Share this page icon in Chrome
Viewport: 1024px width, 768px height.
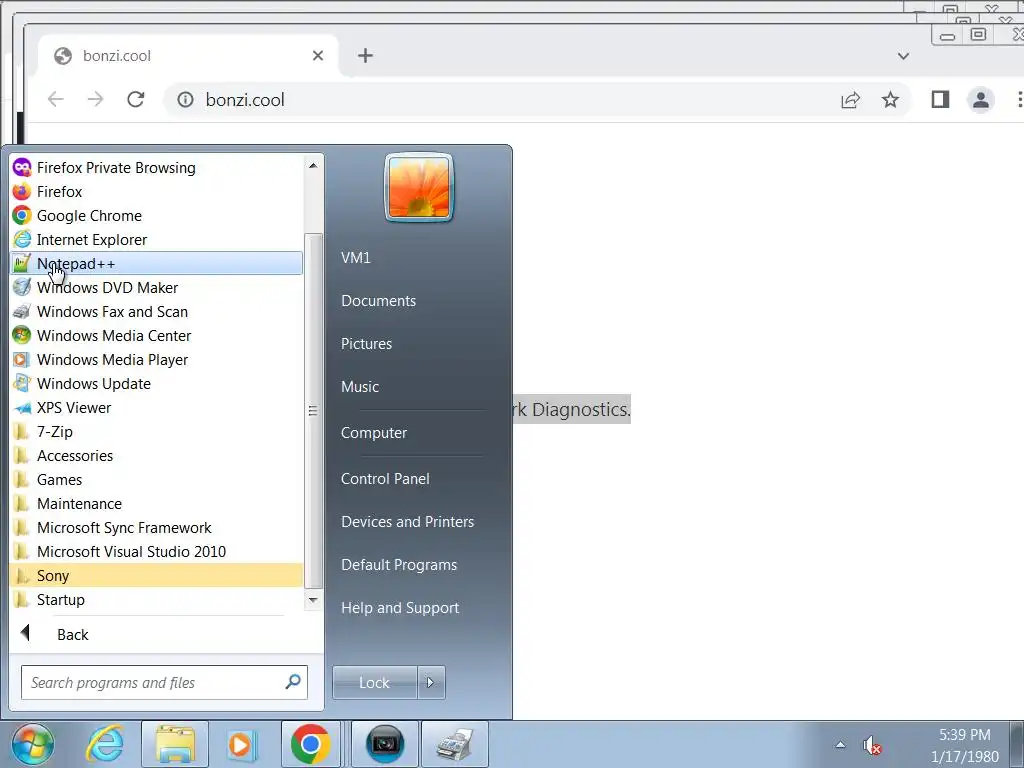850,100
